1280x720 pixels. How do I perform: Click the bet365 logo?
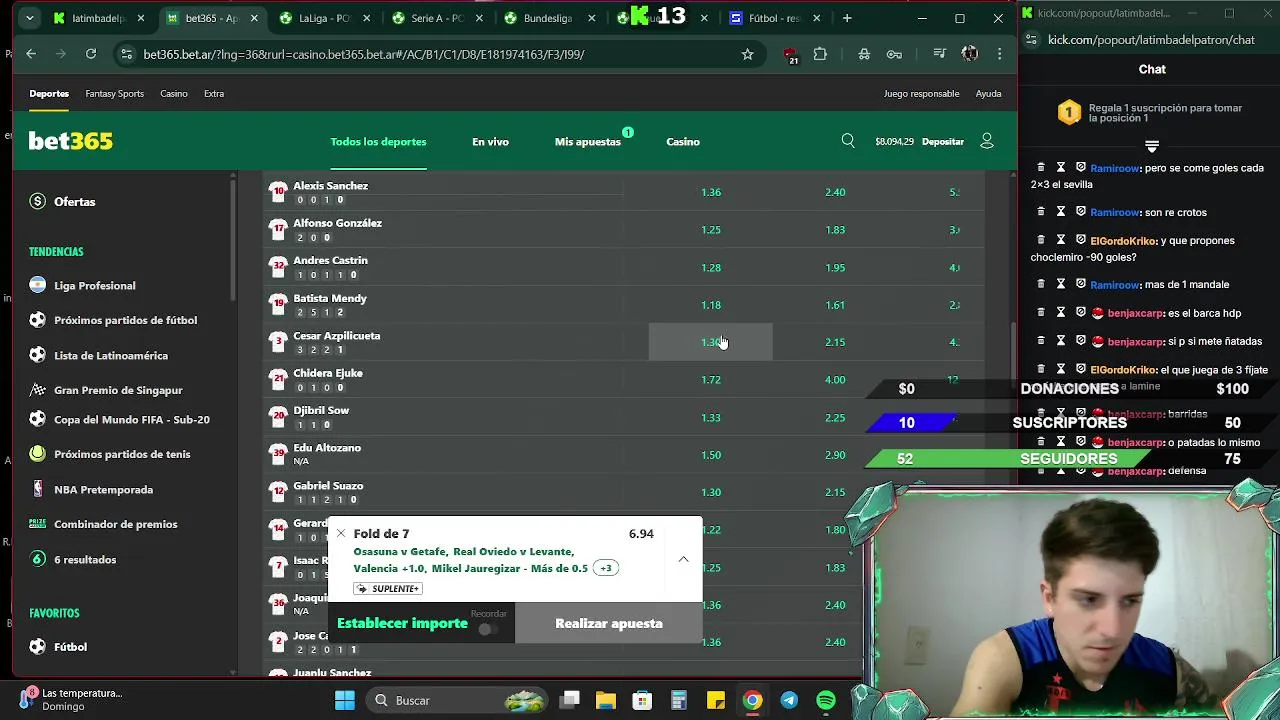pyautogui.click(x=70, y=141)
